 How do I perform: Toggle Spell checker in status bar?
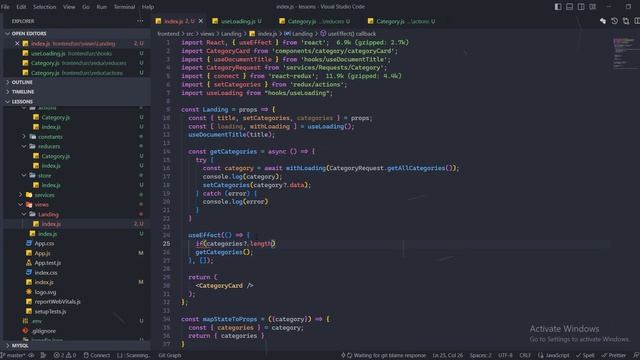point(585,356)
